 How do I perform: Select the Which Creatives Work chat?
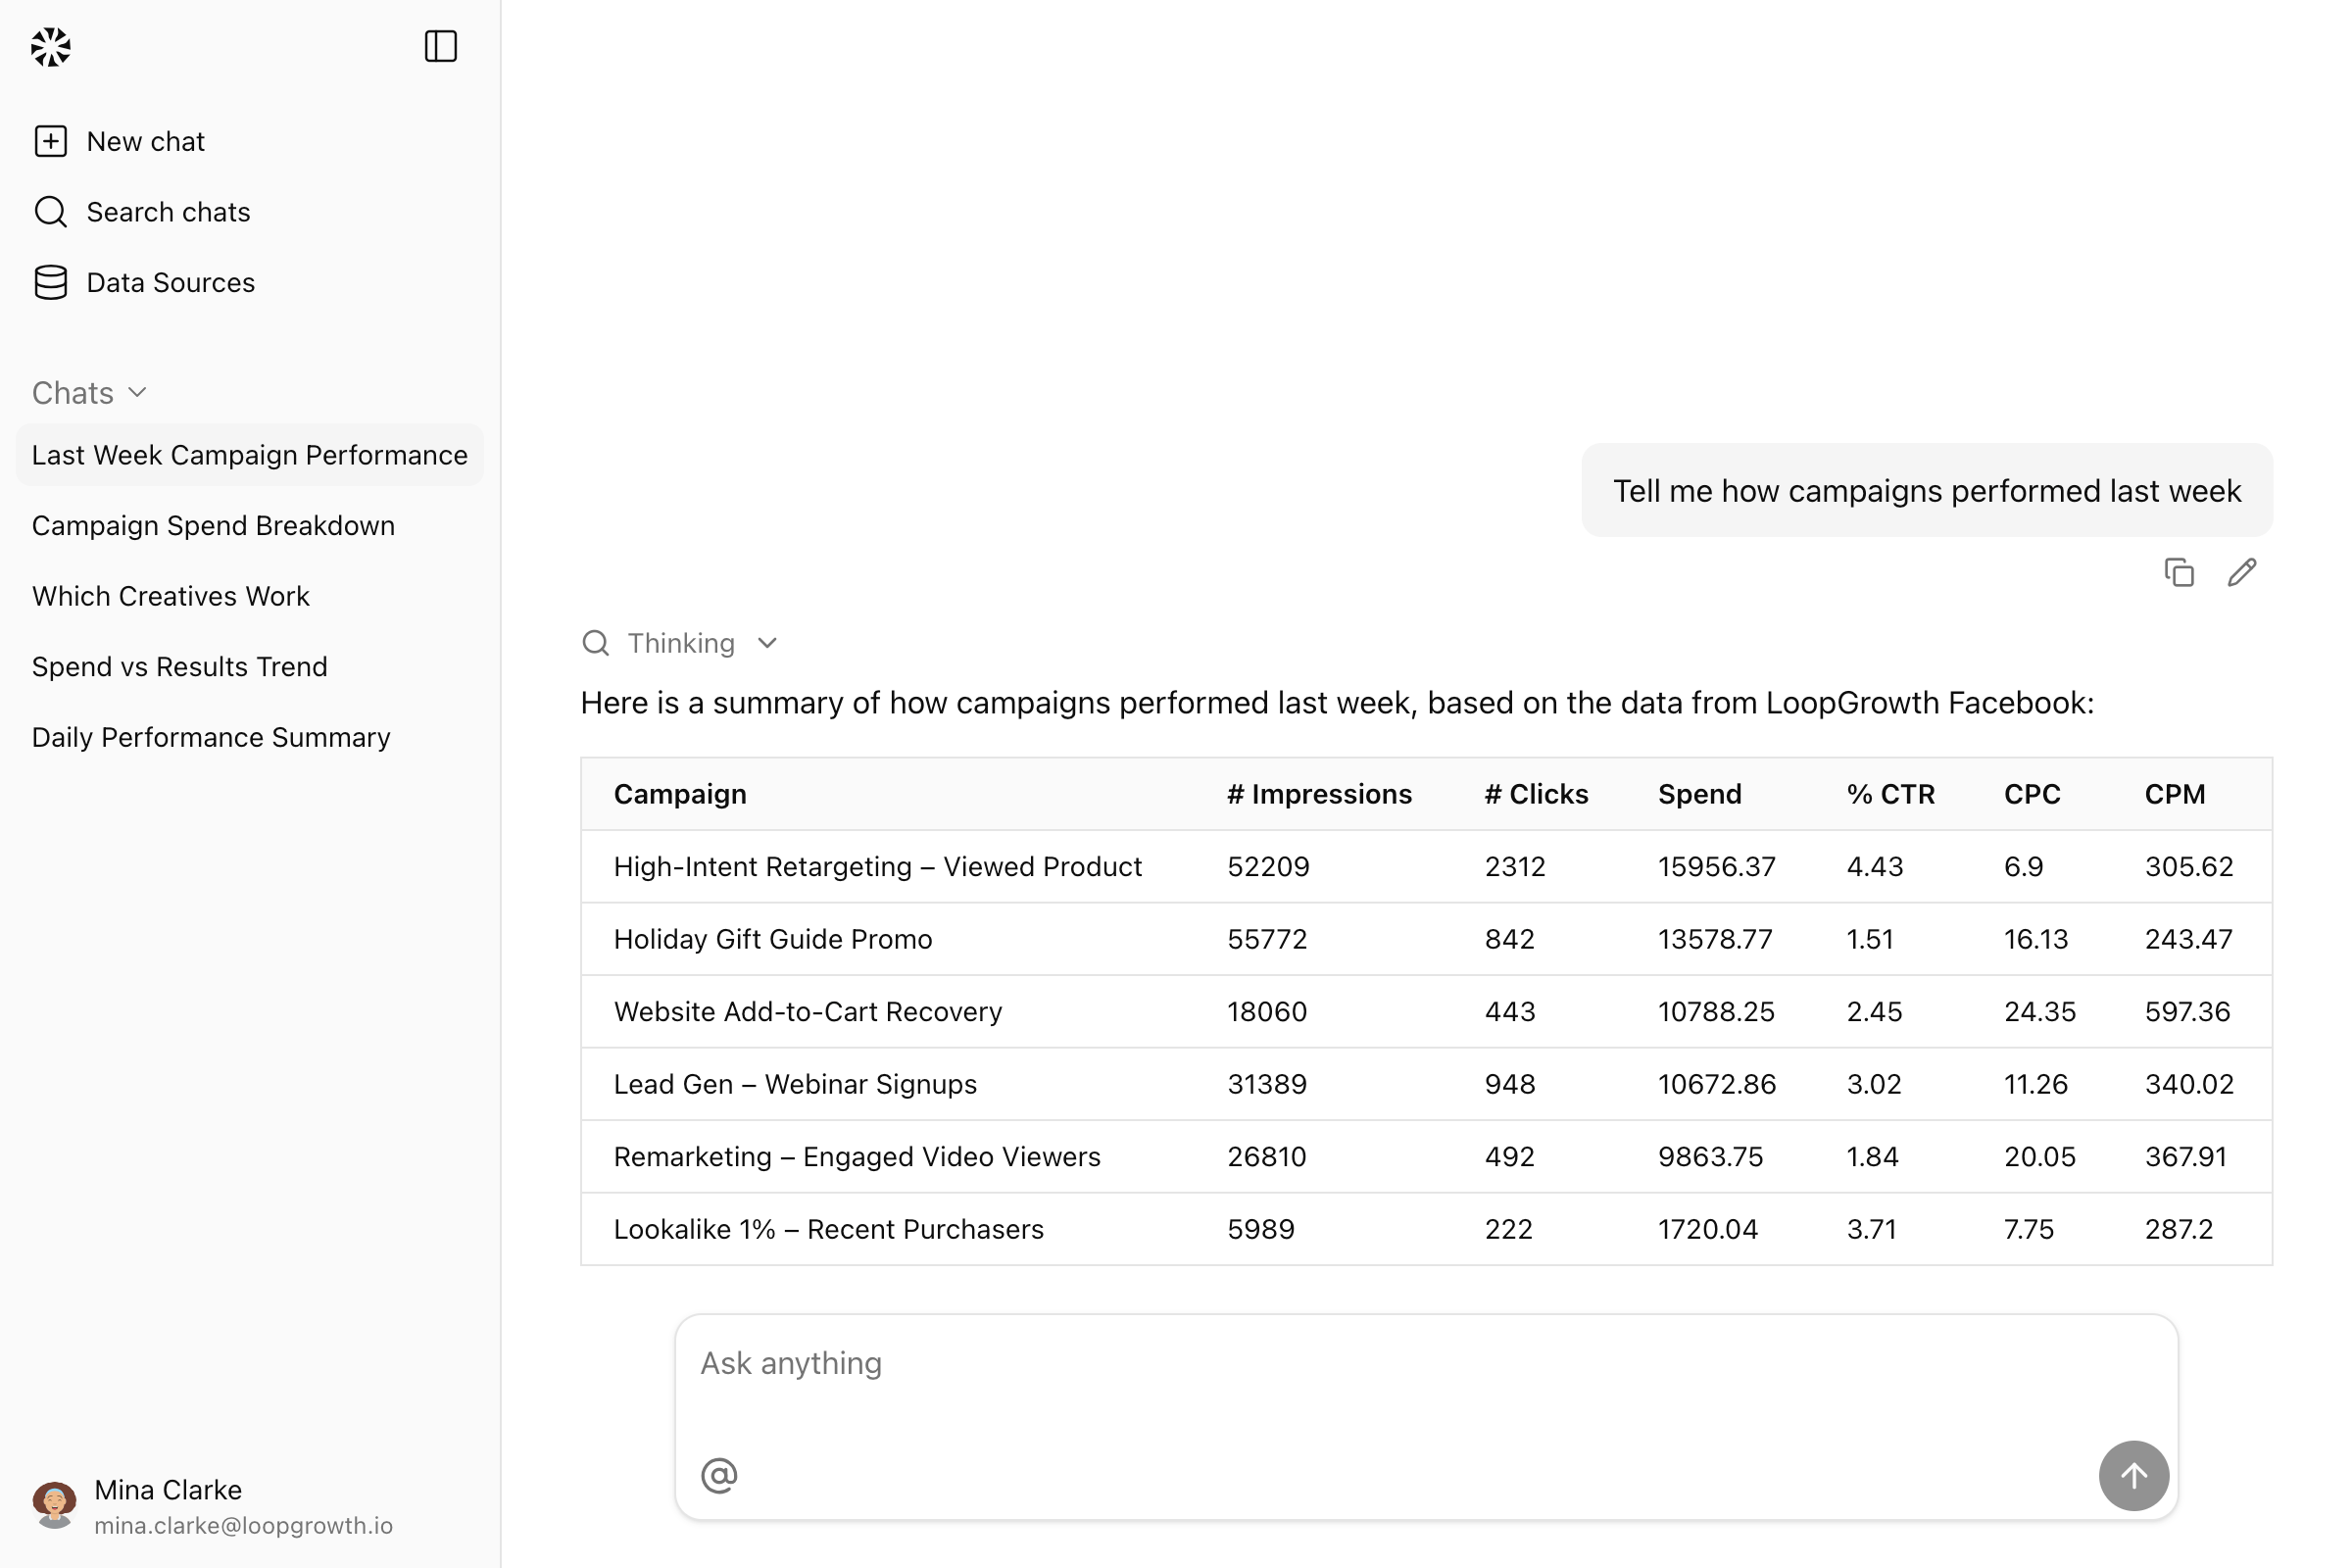pyautogui.click(x=170, y=595)
